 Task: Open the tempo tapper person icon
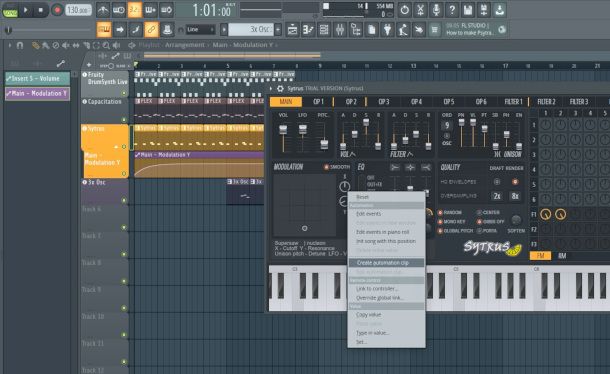pyautogui.click(x=403, y=30)
